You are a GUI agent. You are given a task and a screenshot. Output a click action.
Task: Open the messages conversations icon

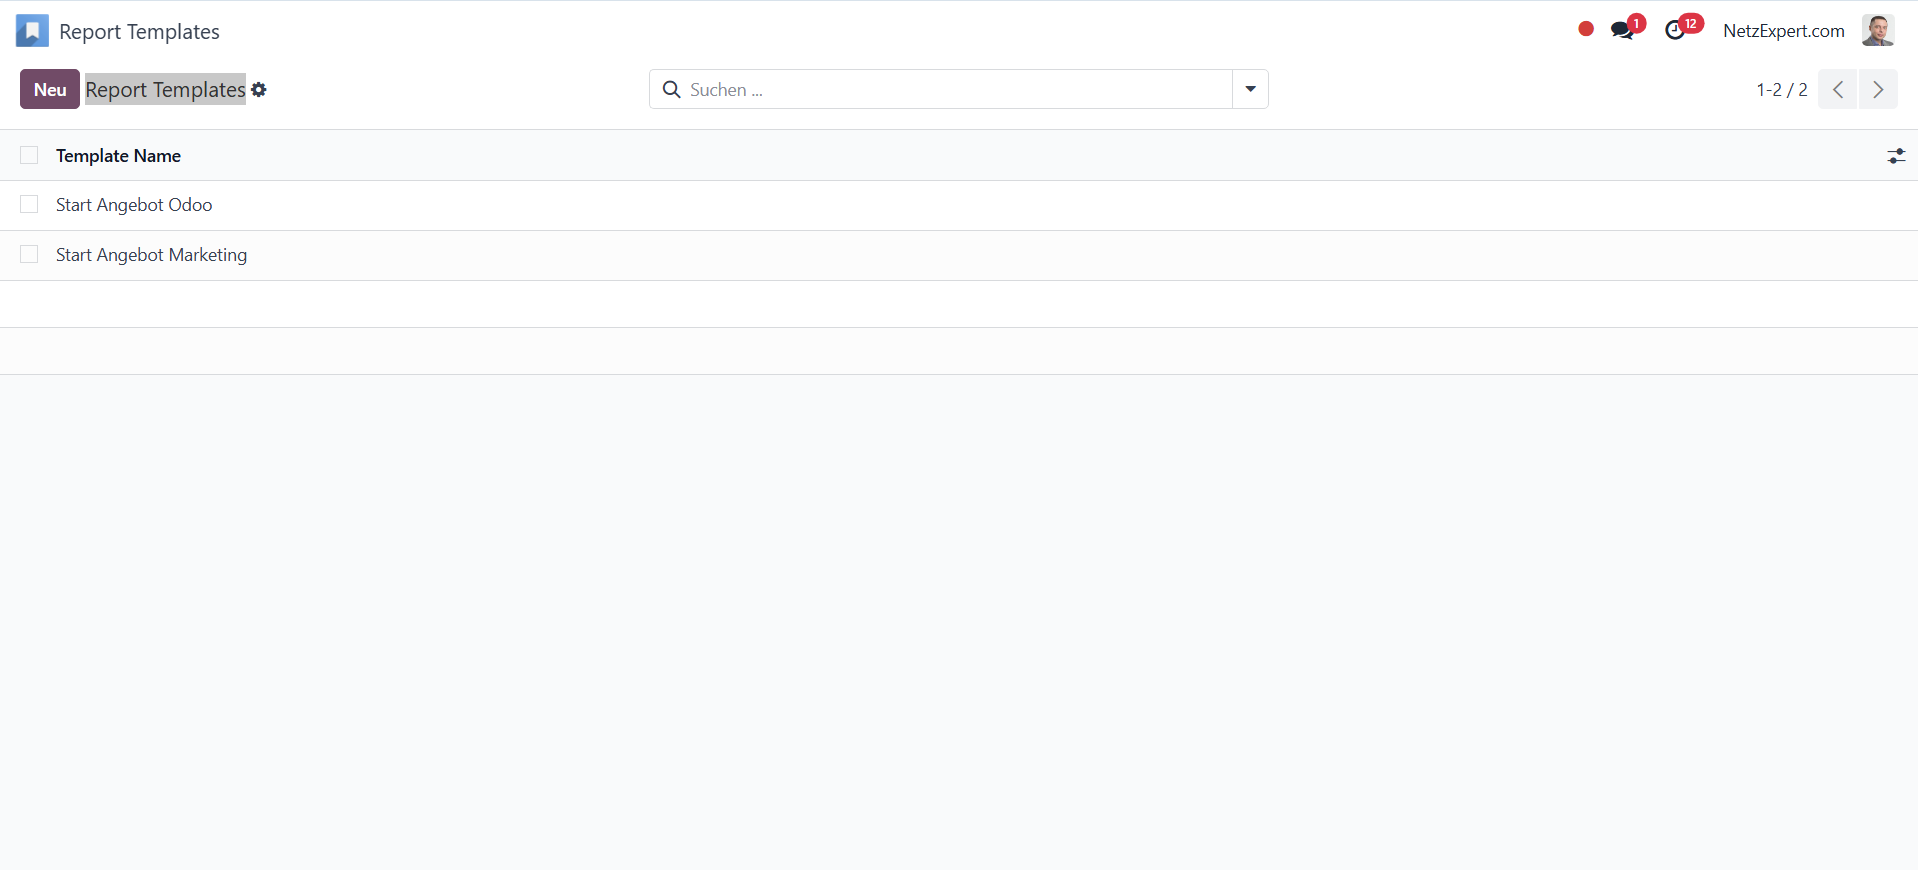tap(1622, 31)
